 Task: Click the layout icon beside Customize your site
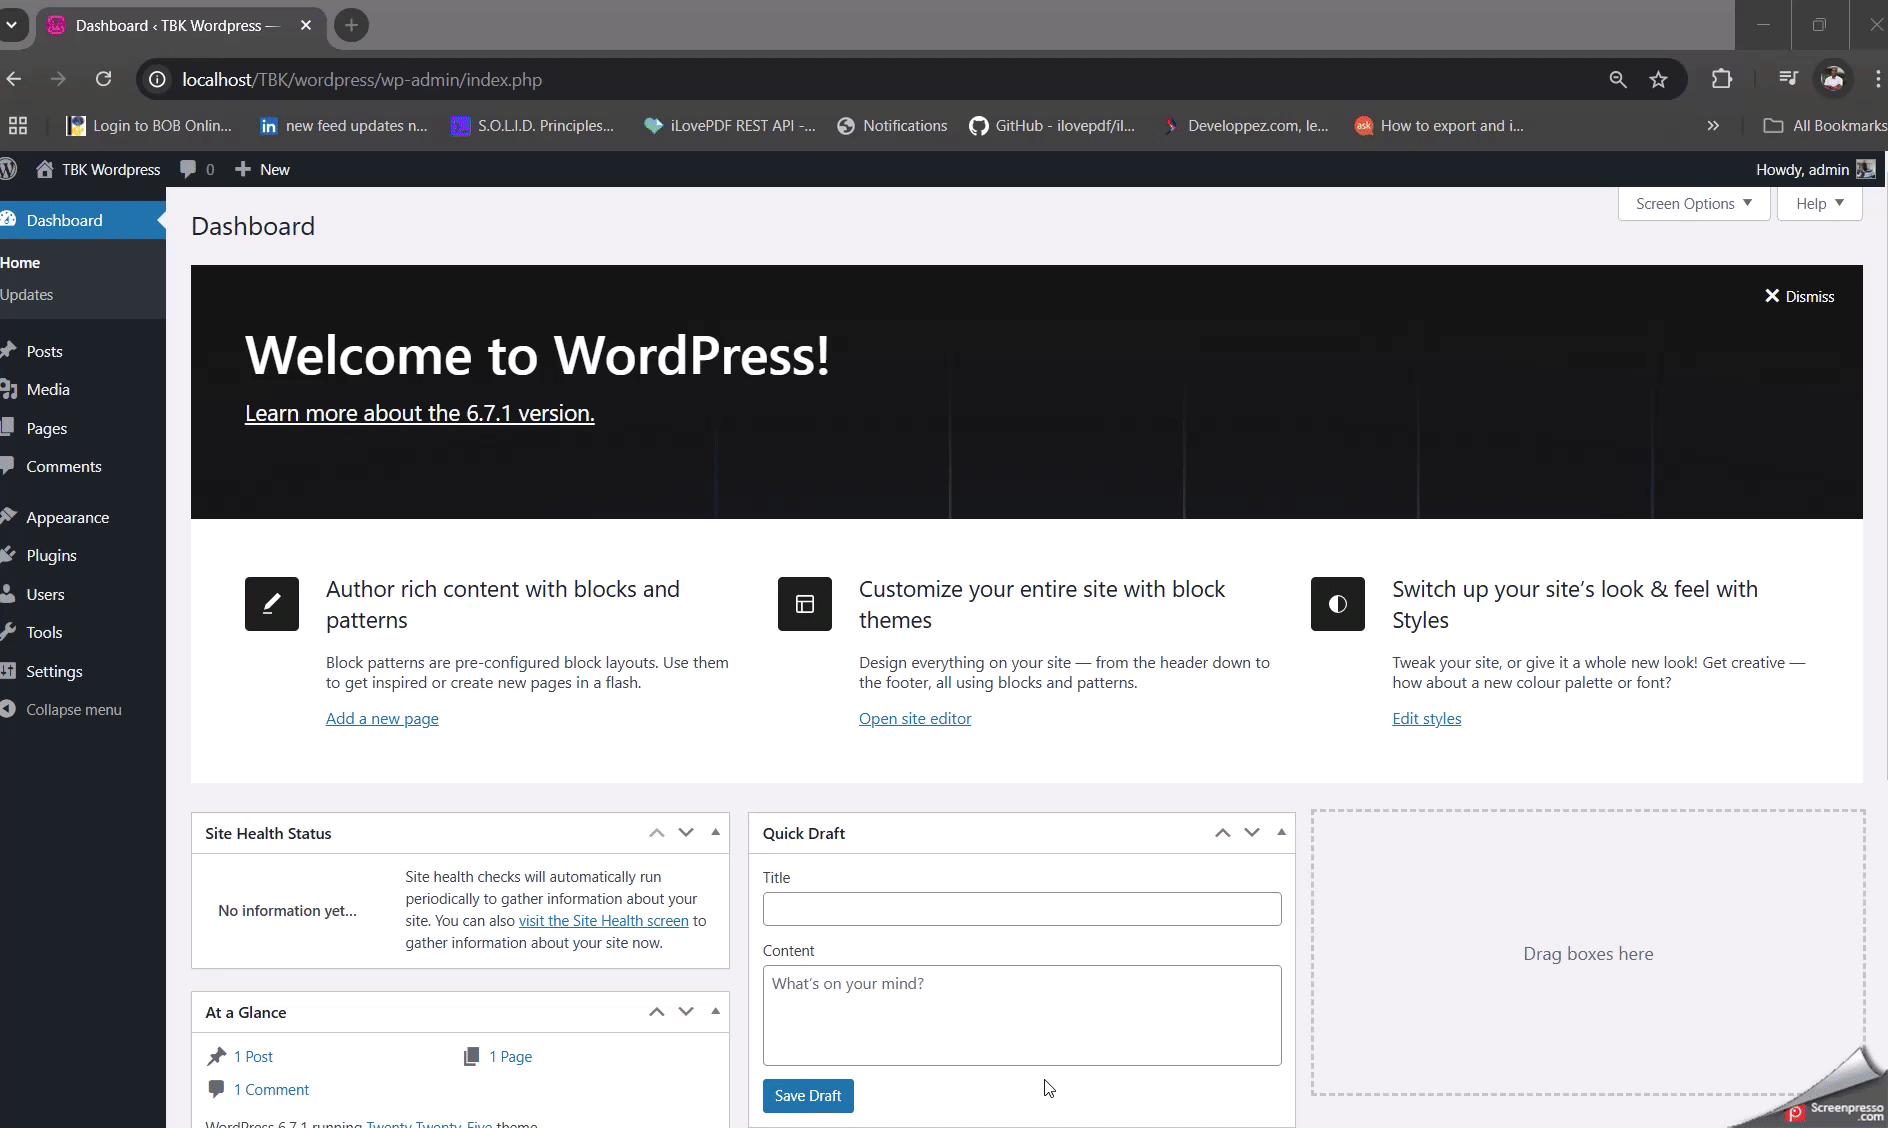click(x=805, y=604)
